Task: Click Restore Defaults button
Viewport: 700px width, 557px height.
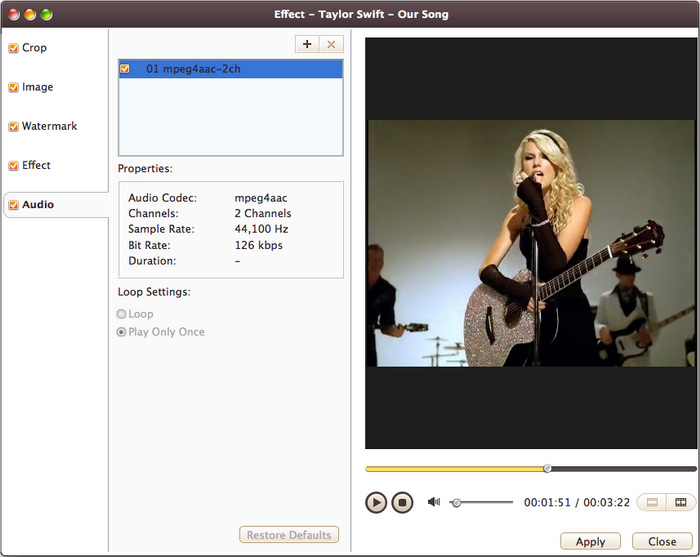Action: click(289, 535)
